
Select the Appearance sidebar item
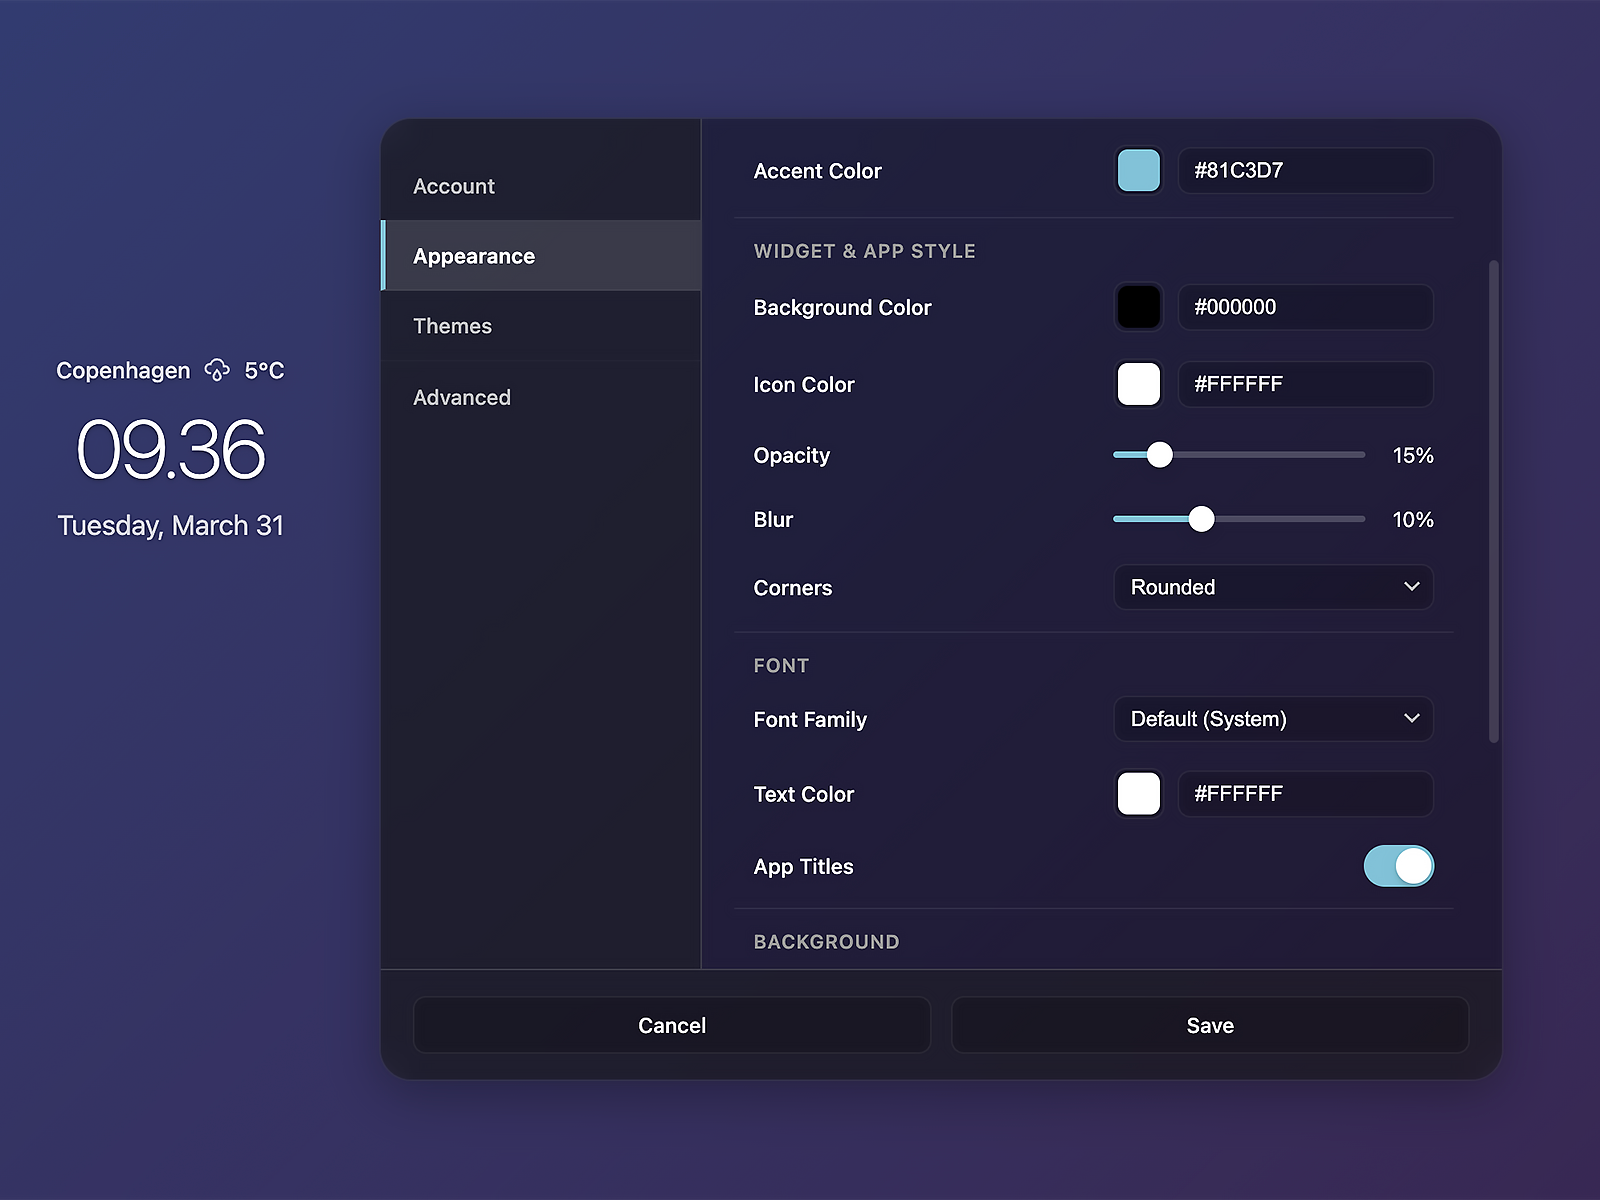474,256
